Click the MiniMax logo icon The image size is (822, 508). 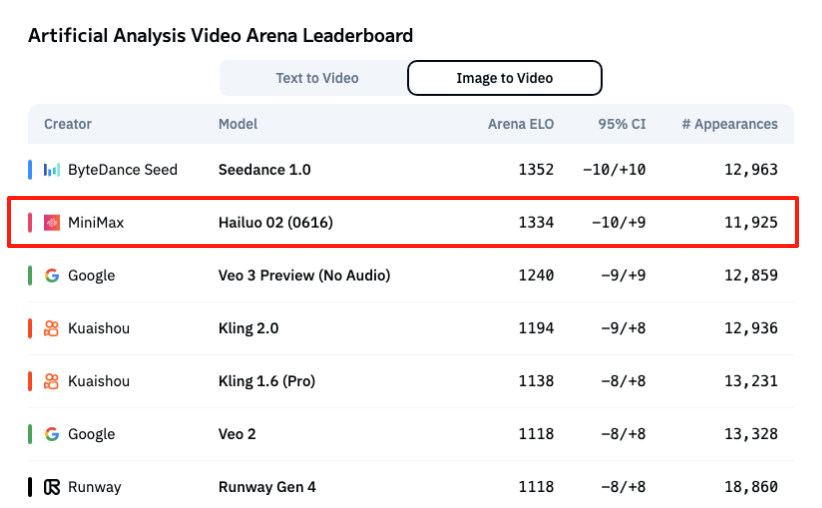[51, 223]
